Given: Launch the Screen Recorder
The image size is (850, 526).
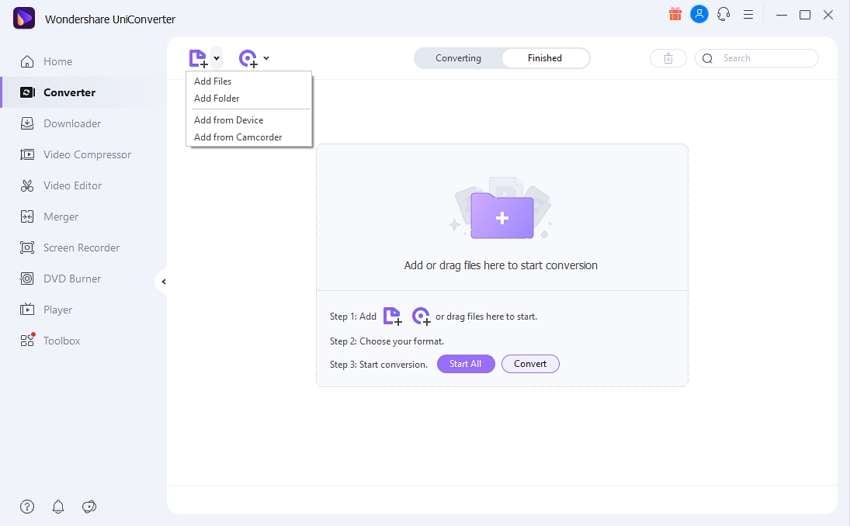Looking at the screenshot, I should coord(81,248).
